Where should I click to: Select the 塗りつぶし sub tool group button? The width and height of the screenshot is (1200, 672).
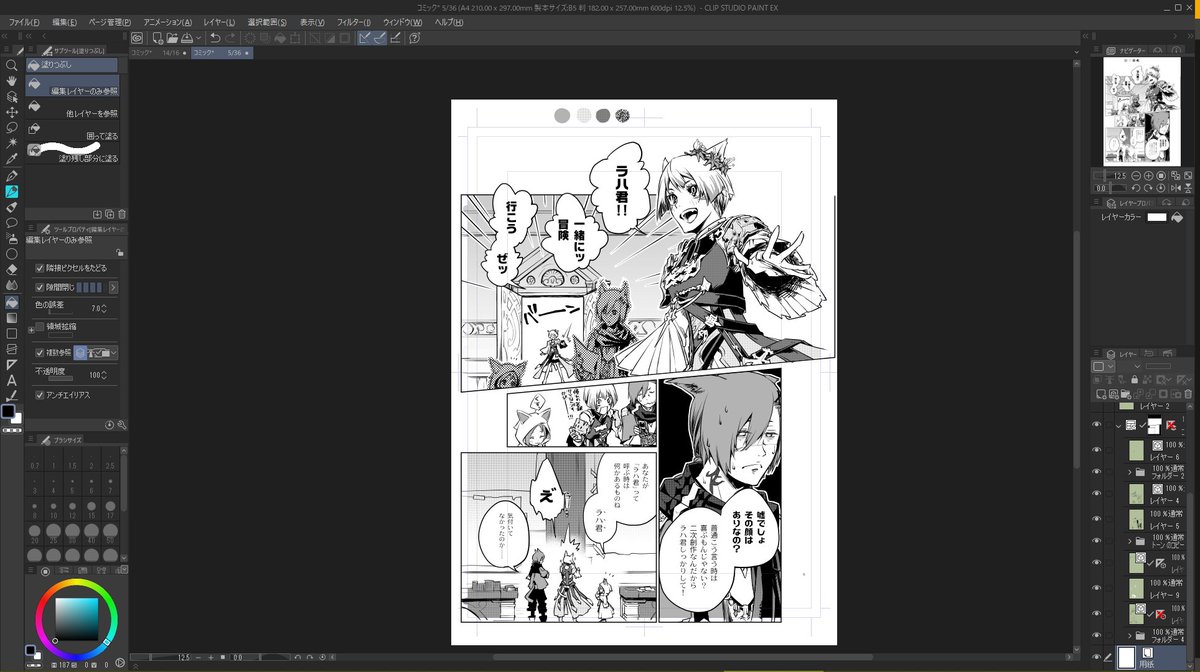pos(72,64)
